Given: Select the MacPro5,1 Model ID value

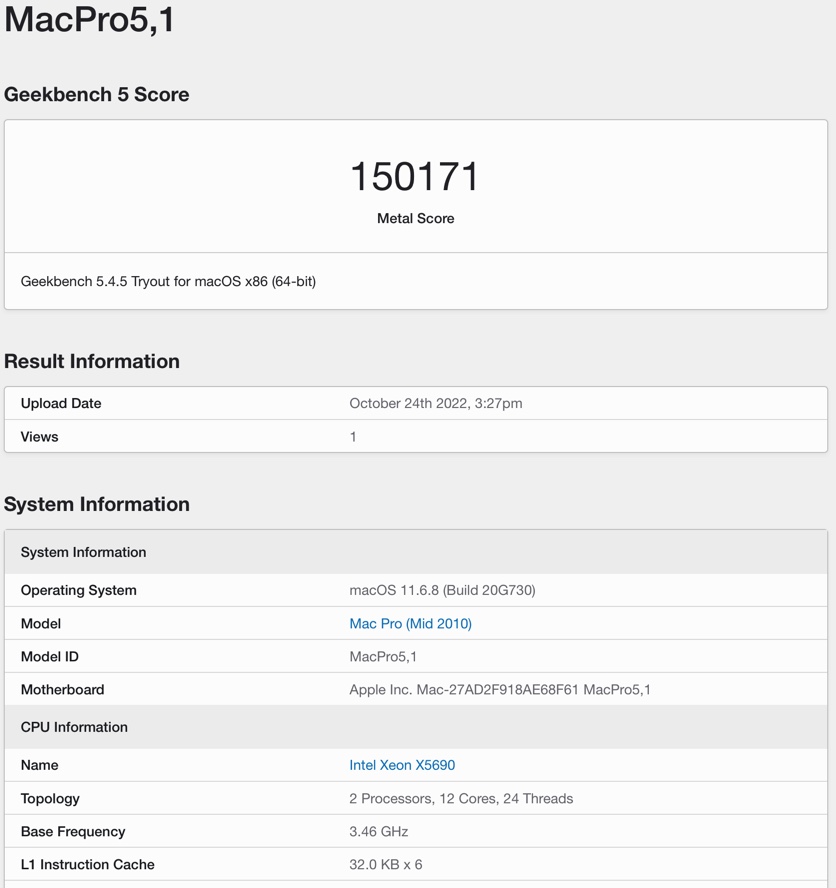Looking at the screenshot, I should [383, 656].
